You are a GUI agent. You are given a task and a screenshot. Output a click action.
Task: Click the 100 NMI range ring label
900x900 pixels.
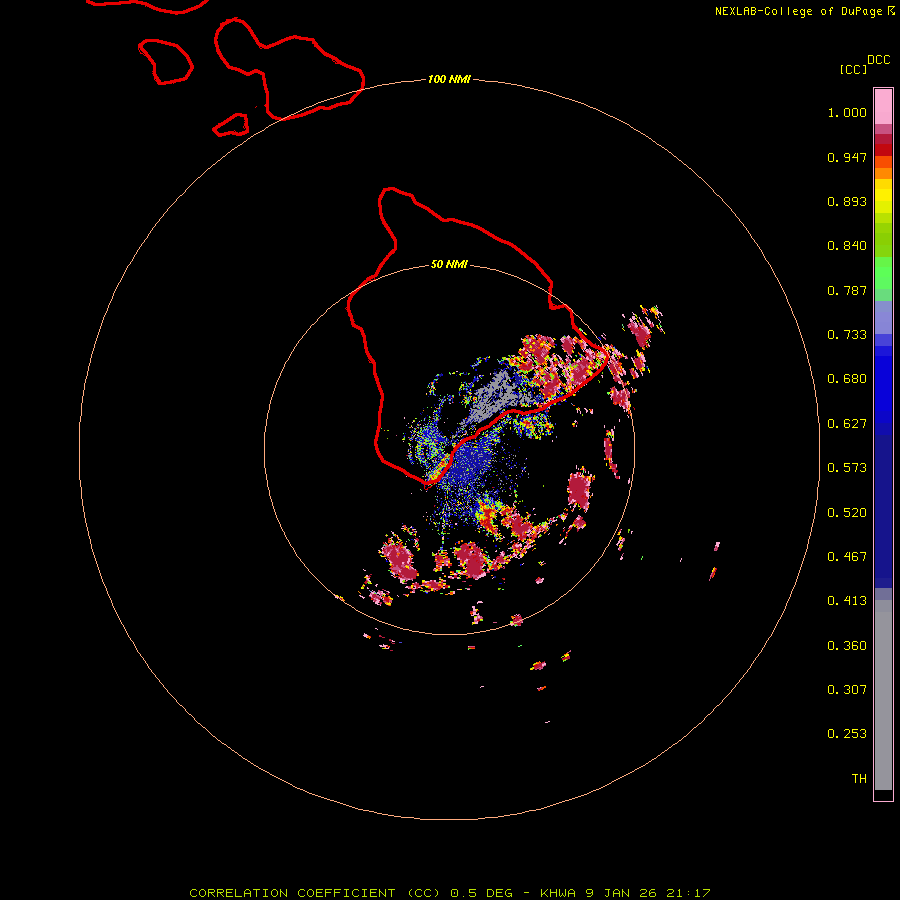click(449, 79)
